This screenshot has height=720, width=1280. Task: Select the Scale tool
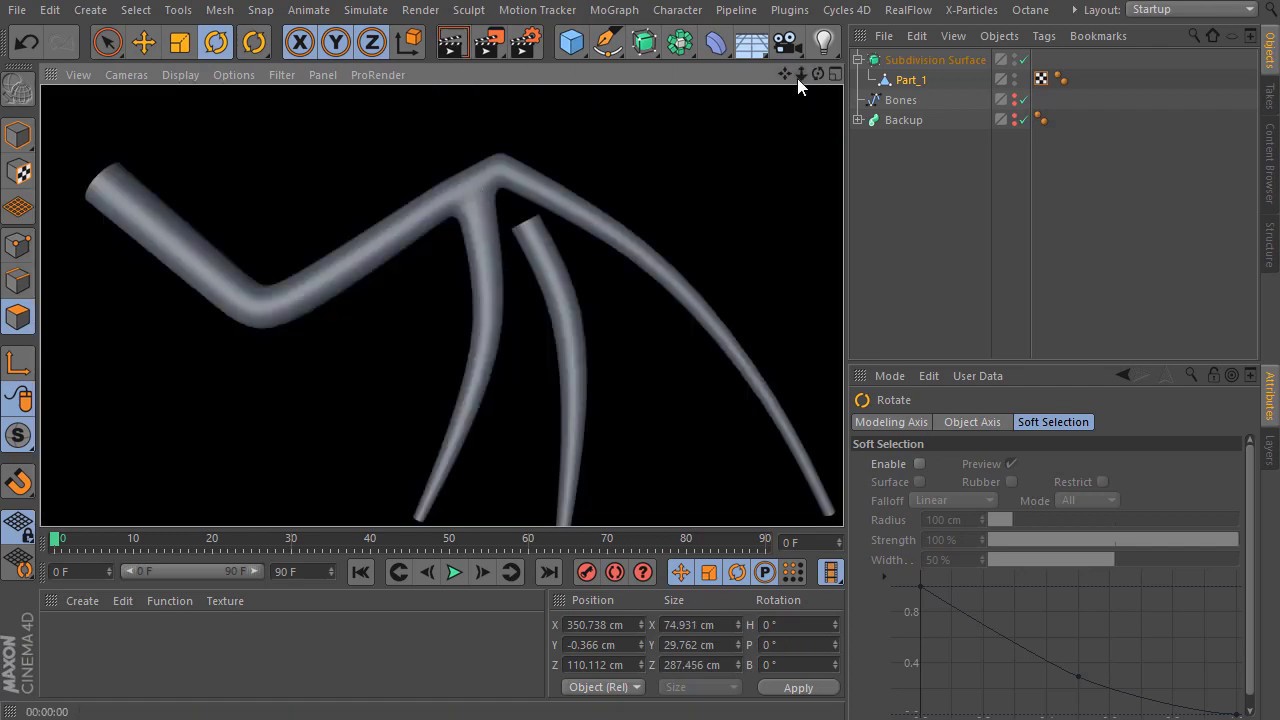(180, 42)
